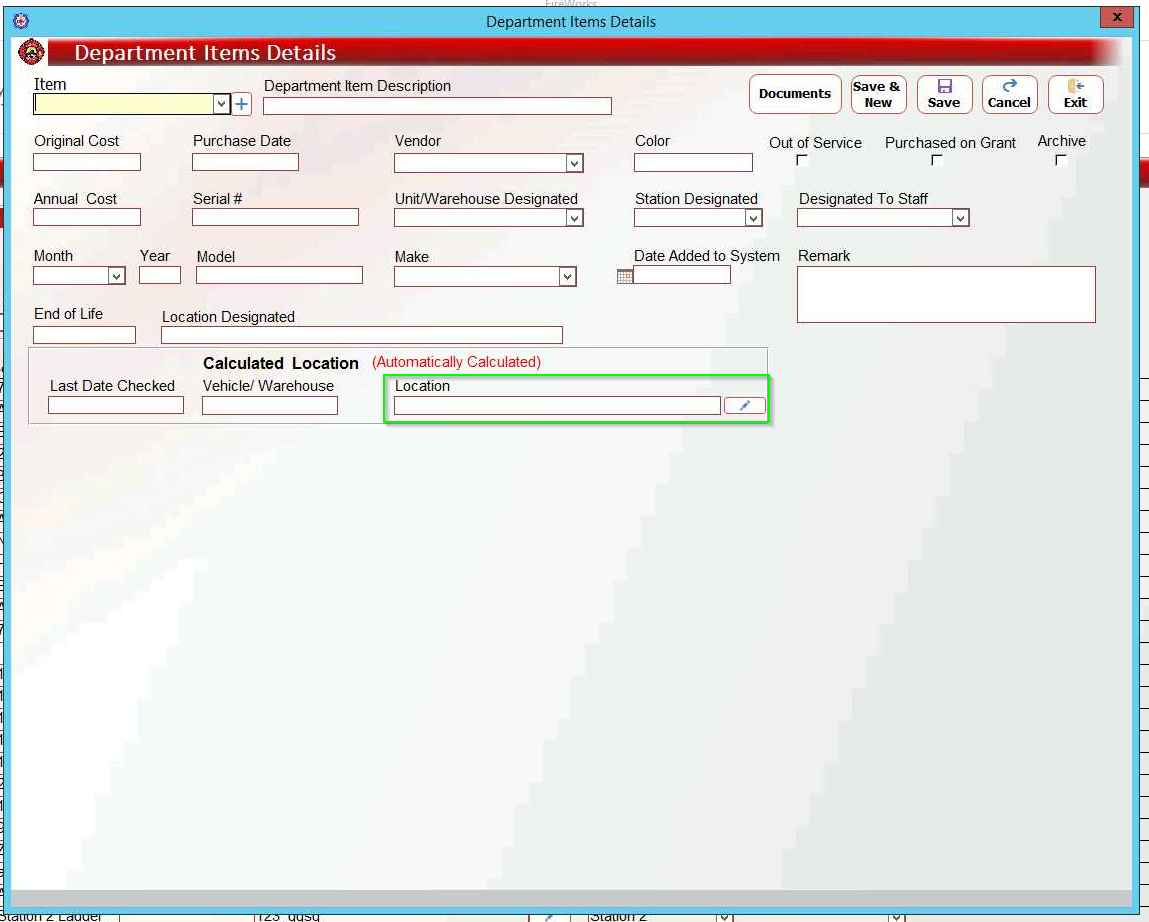Tick the Purchased on Grant checkbox

pos(937,160)
